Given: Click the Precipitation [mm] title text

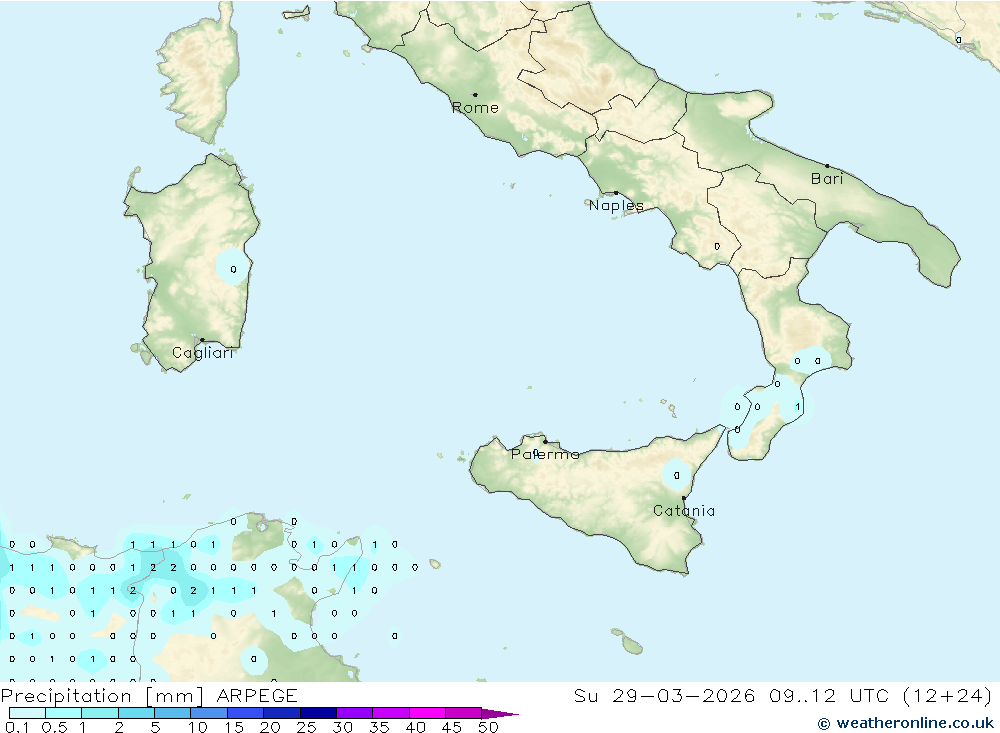Looking at the screenshot, I should [x=102, y=696].
